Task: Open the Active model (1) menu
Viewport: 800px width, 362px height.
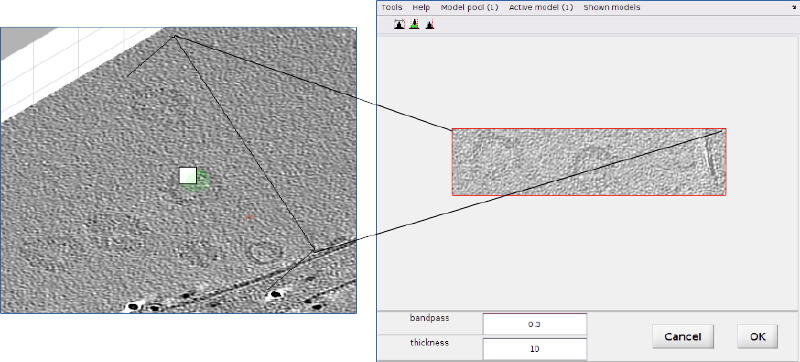Action: coord(541,8)
